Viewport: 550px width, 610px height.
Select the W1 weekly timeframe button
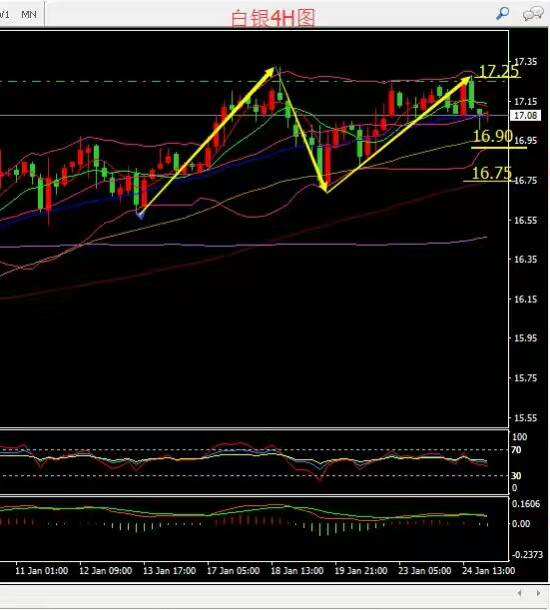coord(4,15)
